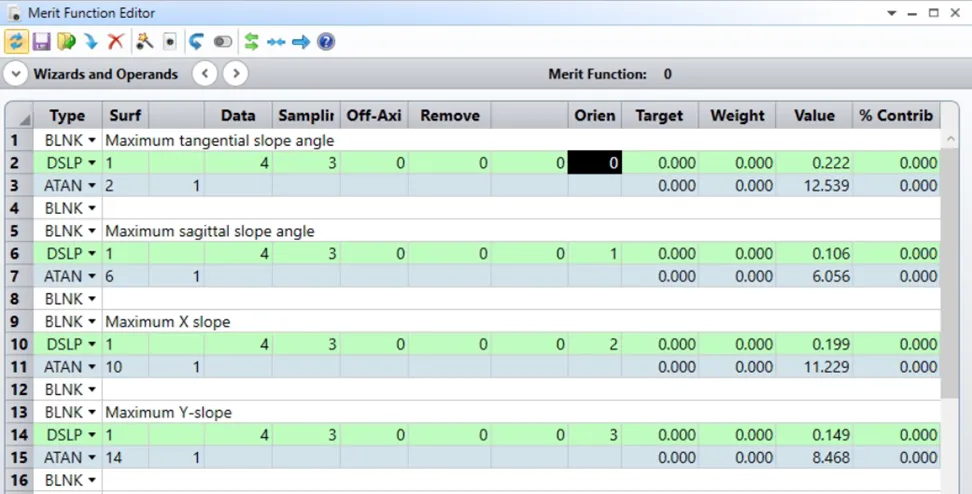Select the highlighted Orien cell in row 2
This screenshot has width=972, height=494.
pos(594,163)
